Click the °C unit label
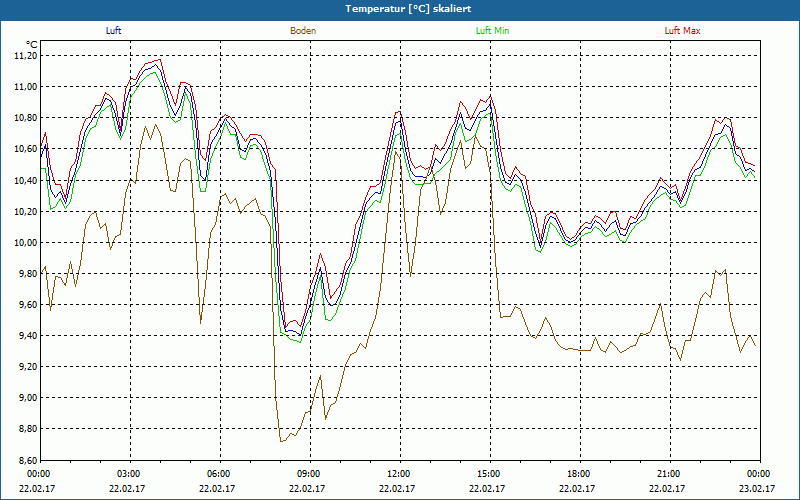The width and height of the screenshot is (800, 500). [32, 45]
